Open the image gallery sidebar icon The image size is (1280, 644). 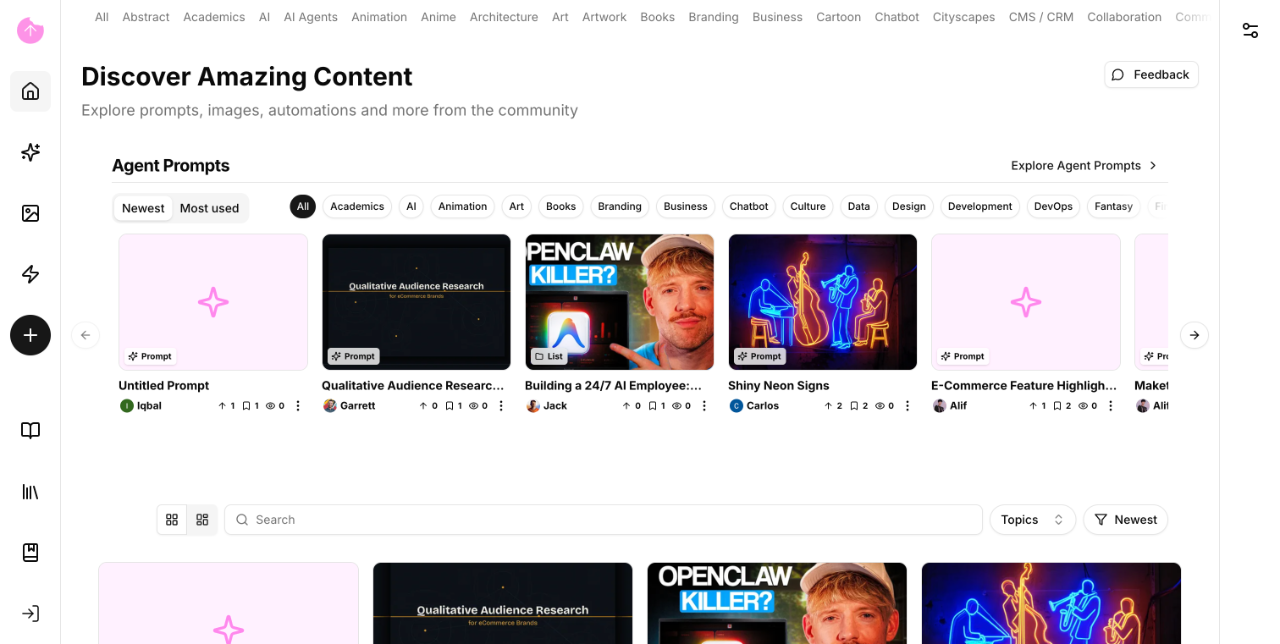tap(30, 213)
